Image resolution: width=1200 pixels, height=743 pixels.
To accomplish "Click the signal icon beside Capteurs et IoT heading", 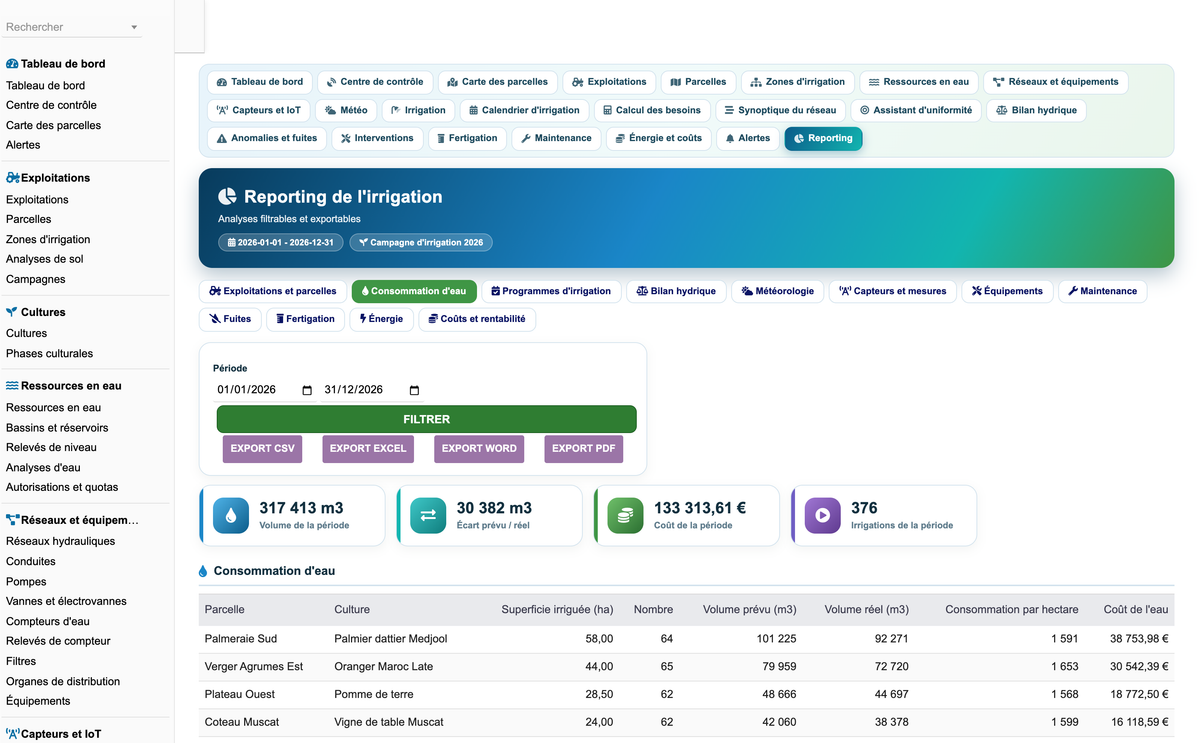I will click(x=12, y=733).
